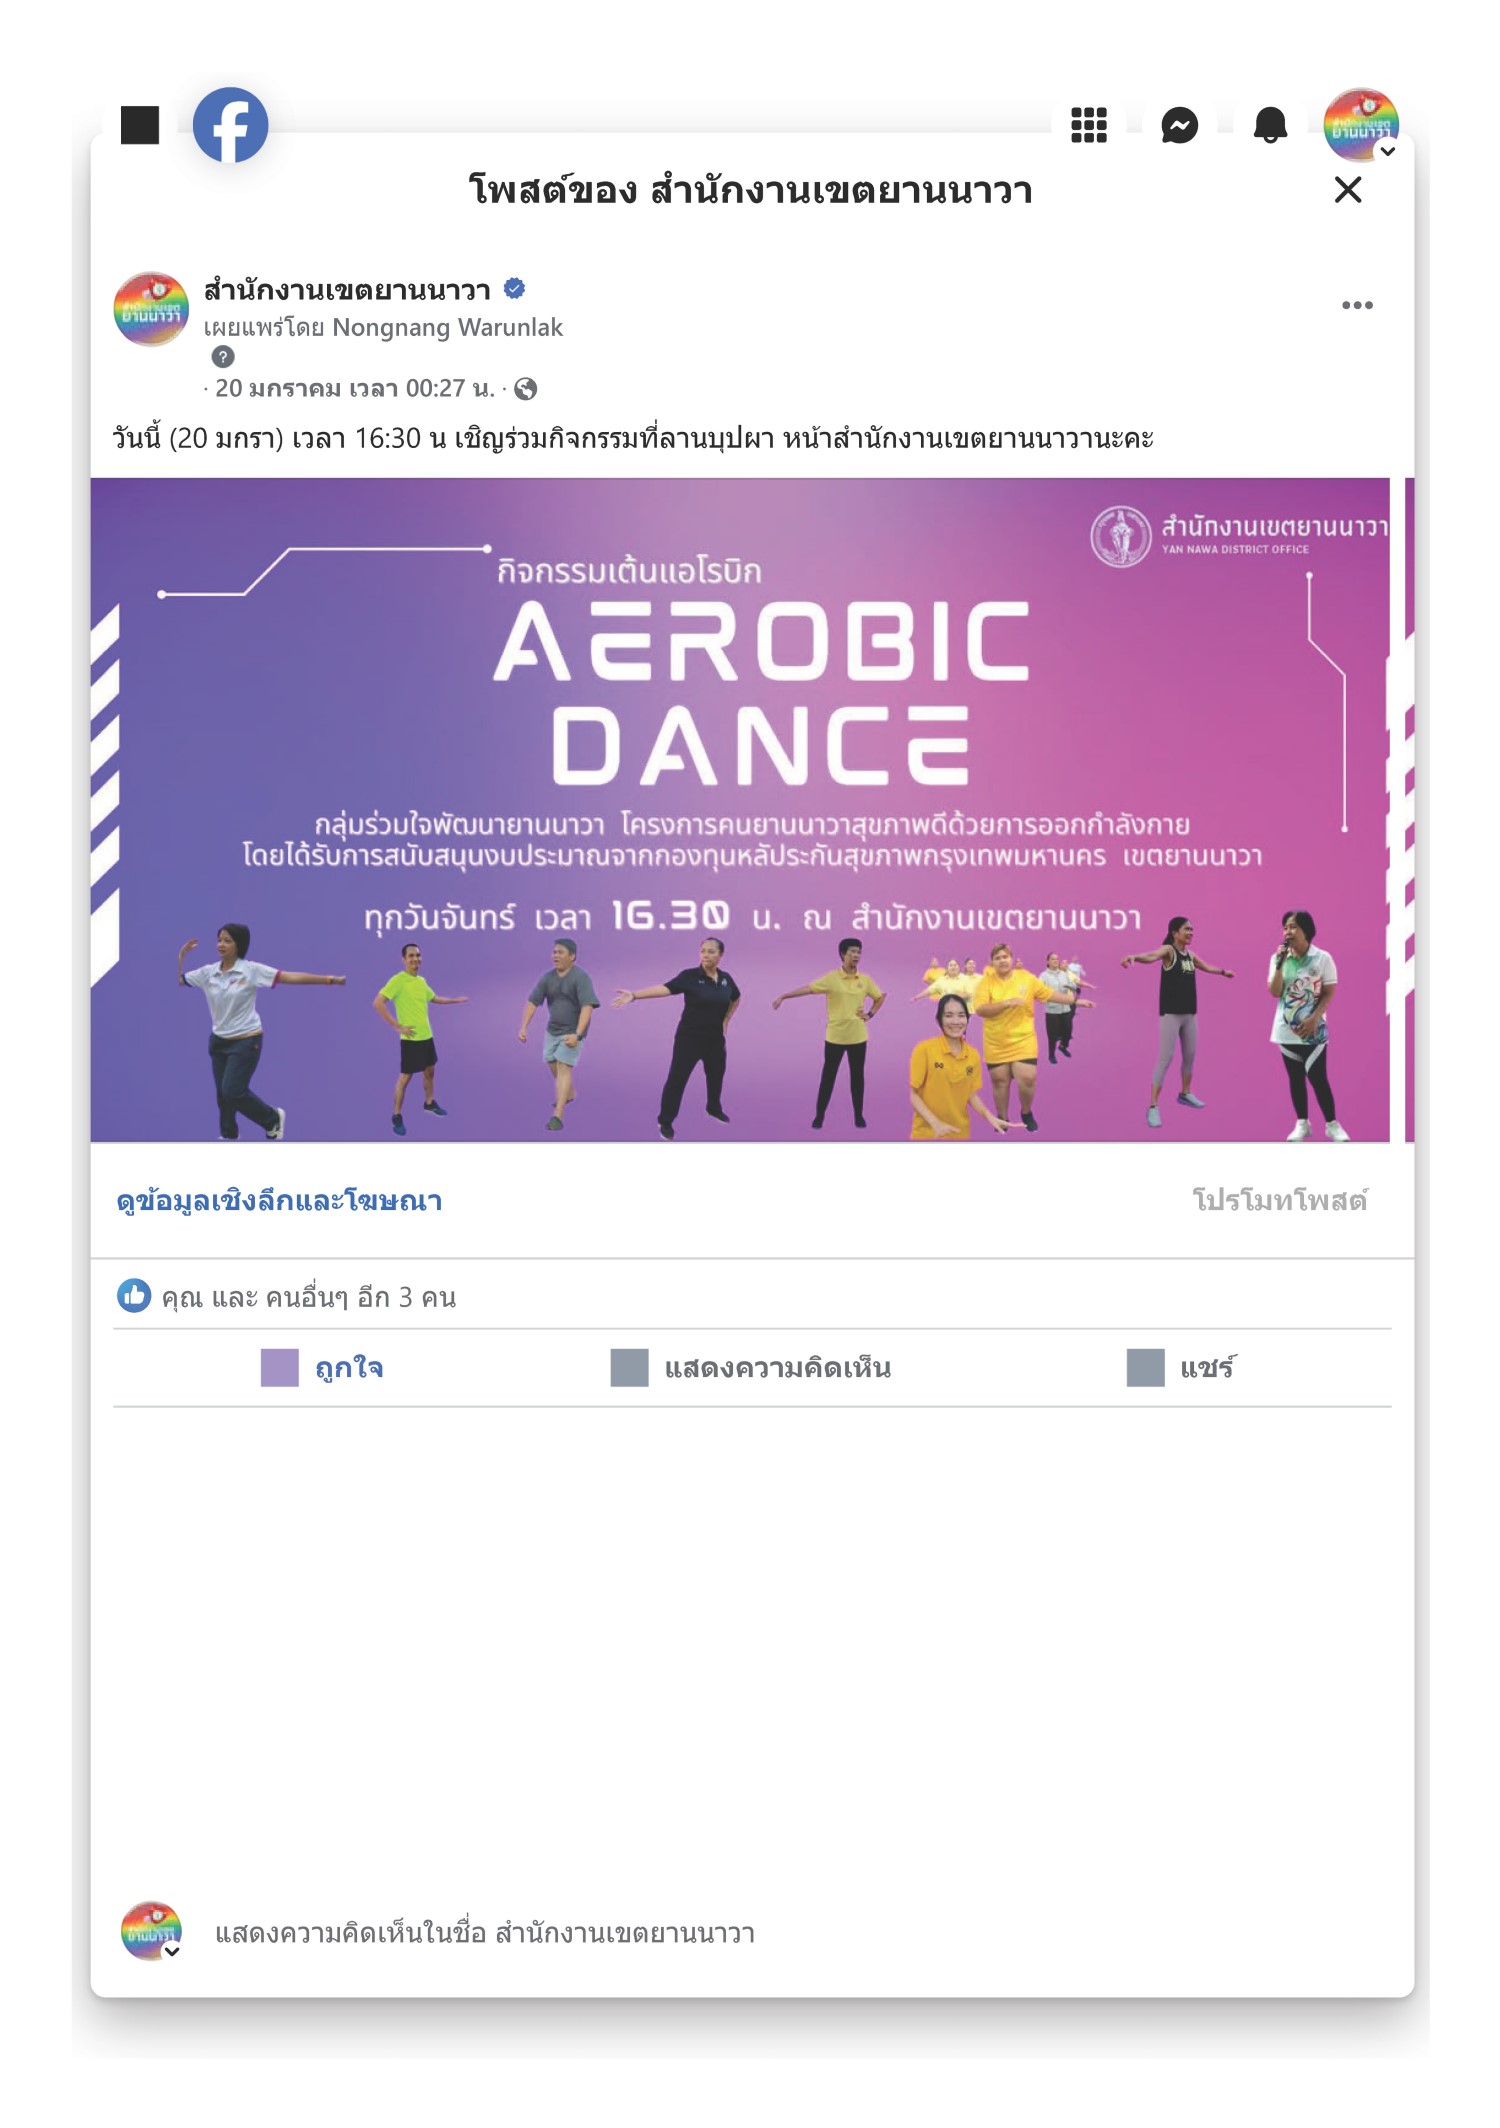This screenshot has width=1500, height=2128.
Task: Switch commenting identity via bottom avatar
Action: [x=151, y=1931]
